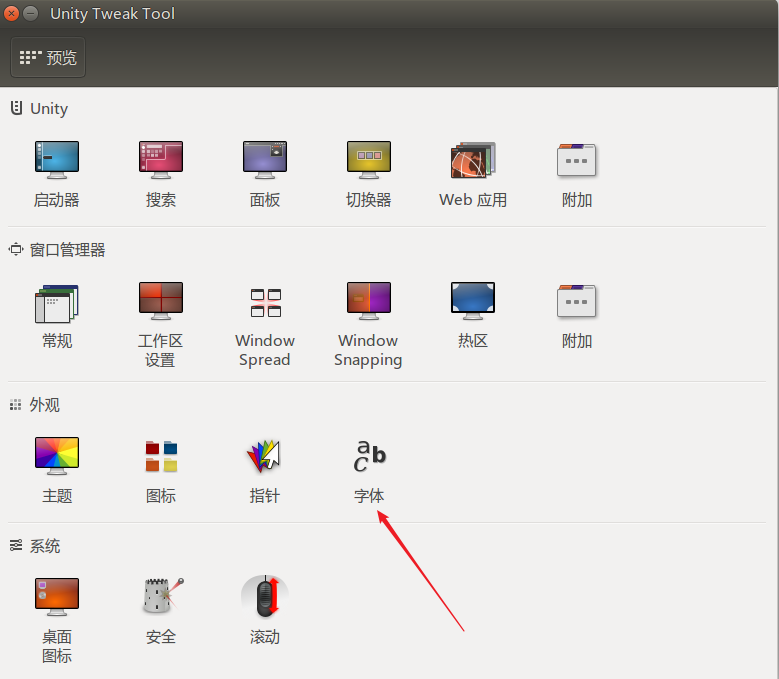Minimize the Unity Tweak Tool window

(x=31, y=13)
